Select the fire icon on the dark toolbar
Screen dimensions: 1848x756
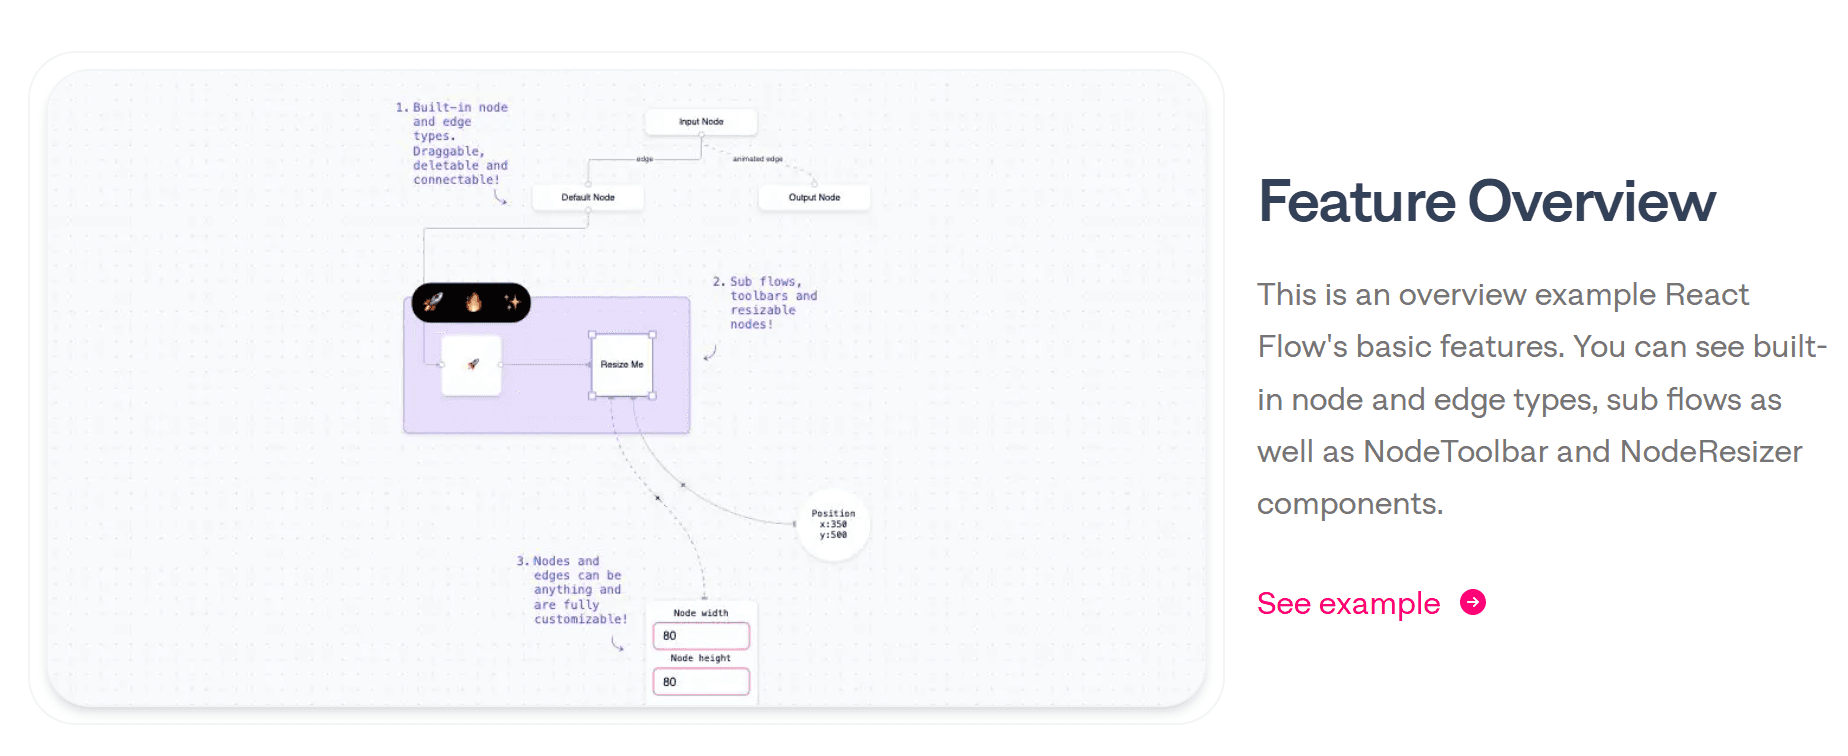point(474,302)
